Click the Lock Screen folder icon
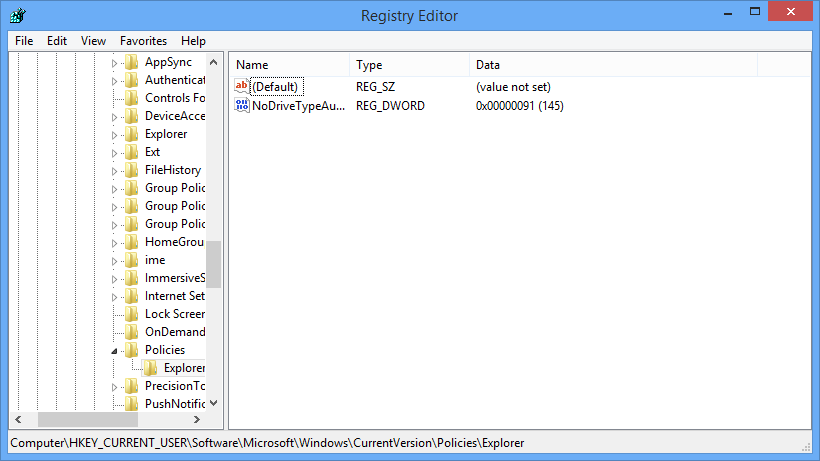The width and height of the screenshot is (820, 461). 132,314
